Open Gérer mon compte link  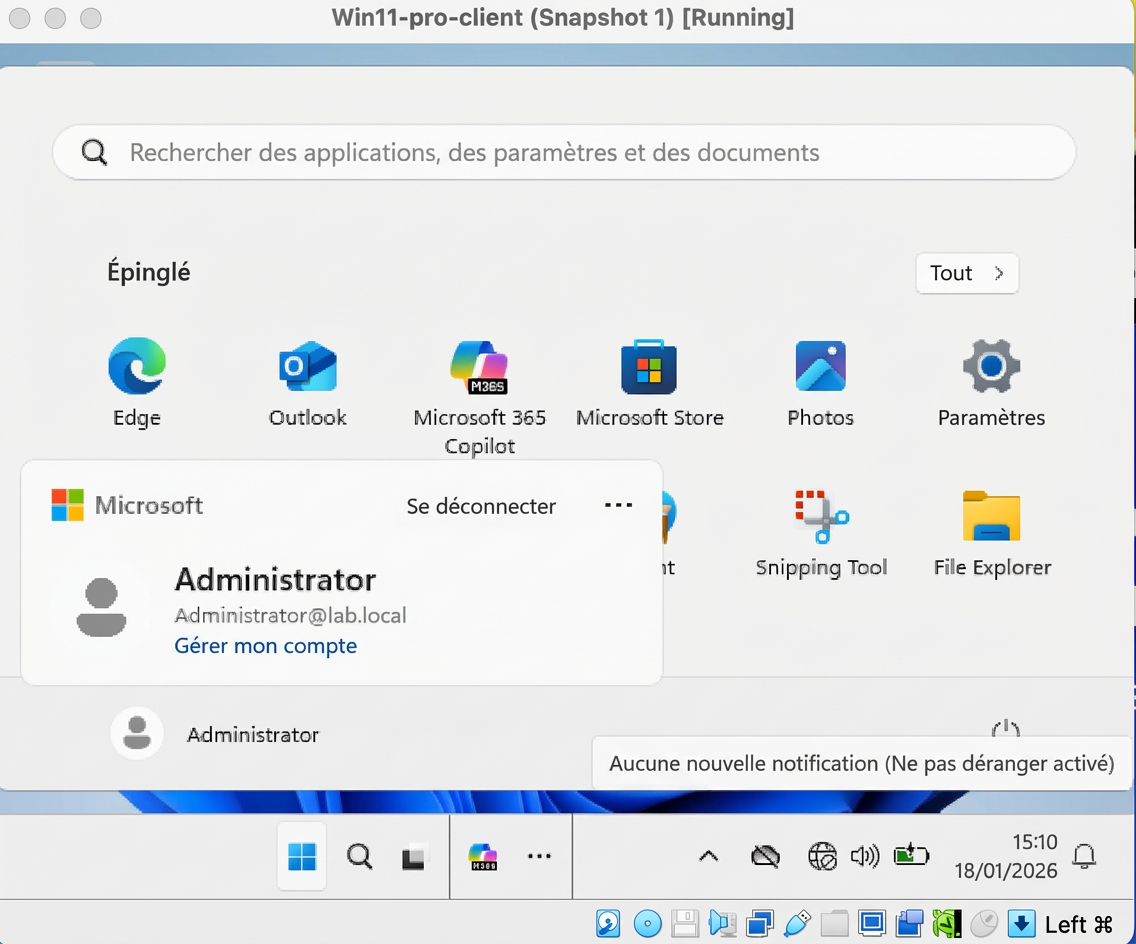coord(265,646)
